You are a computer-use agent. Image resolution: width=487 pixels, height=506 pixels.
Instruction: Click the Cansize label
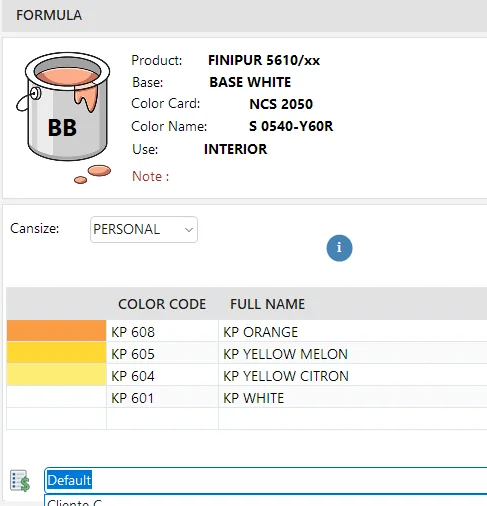pos(35,228)
